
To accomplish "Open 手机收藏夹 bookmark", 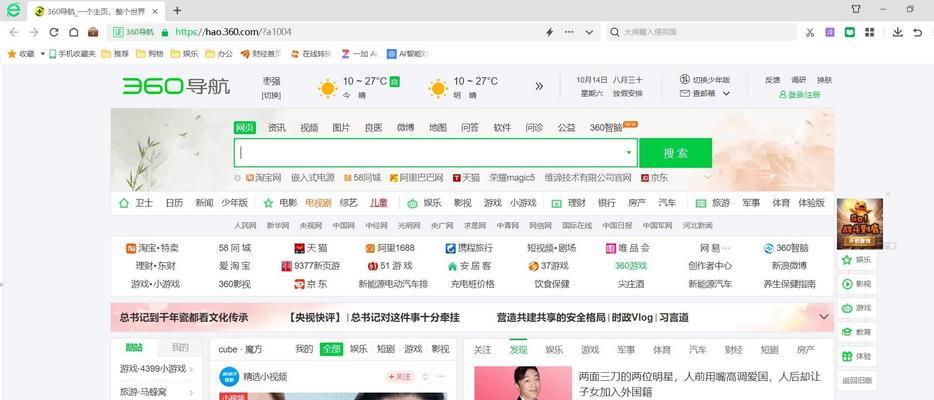I will pyautogui.click(x=73, y=54).
